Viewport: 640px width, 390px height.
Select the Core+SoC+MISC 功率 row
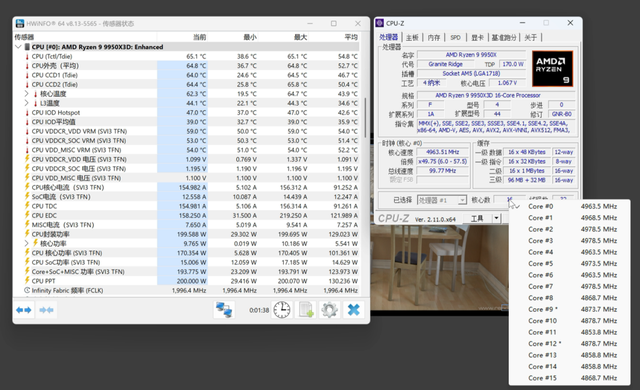click(x=187, y=272)
